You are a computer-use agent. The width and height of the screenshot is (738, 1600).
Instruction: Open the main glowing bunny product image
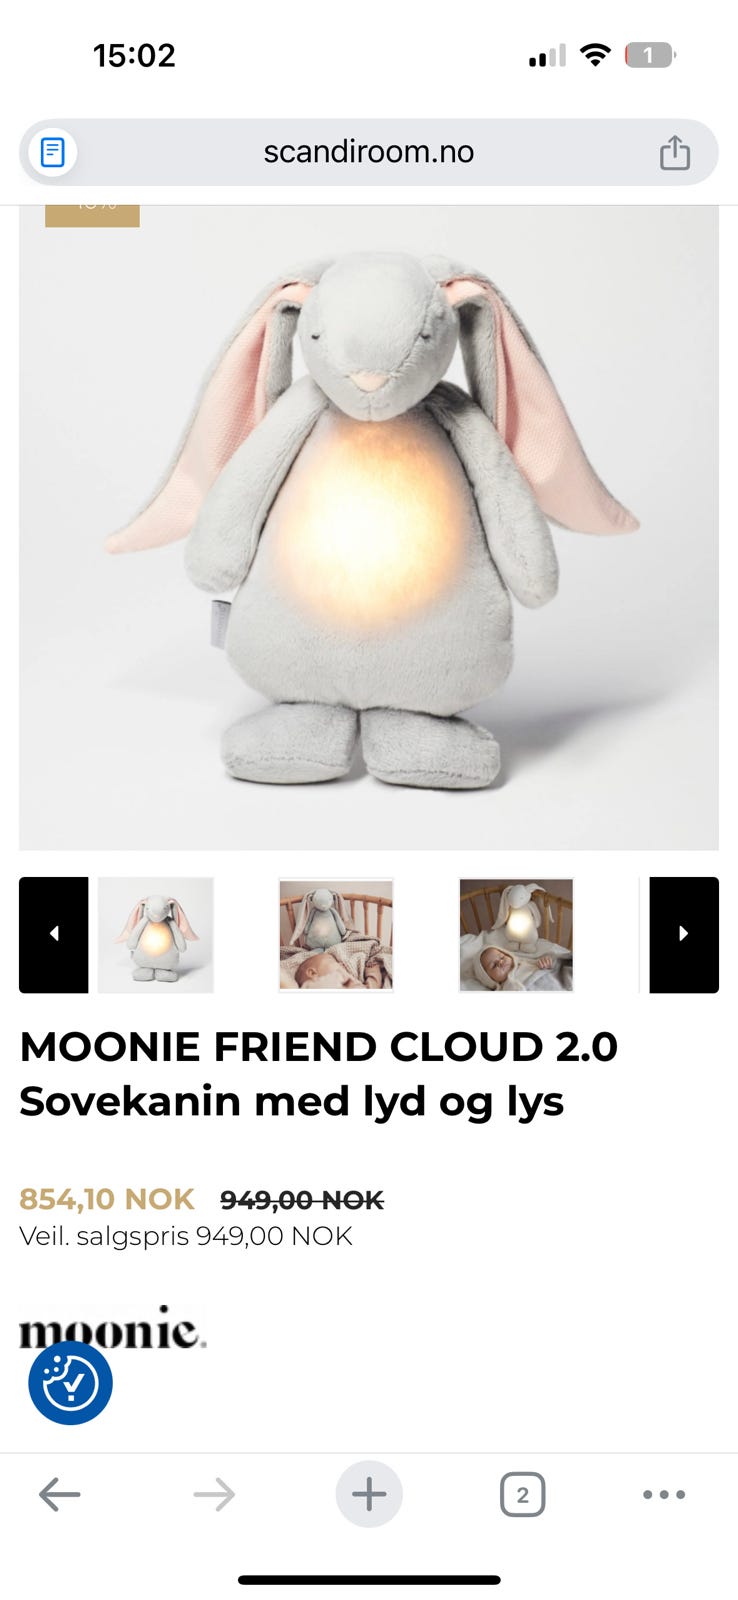click(x=369, y=528)
